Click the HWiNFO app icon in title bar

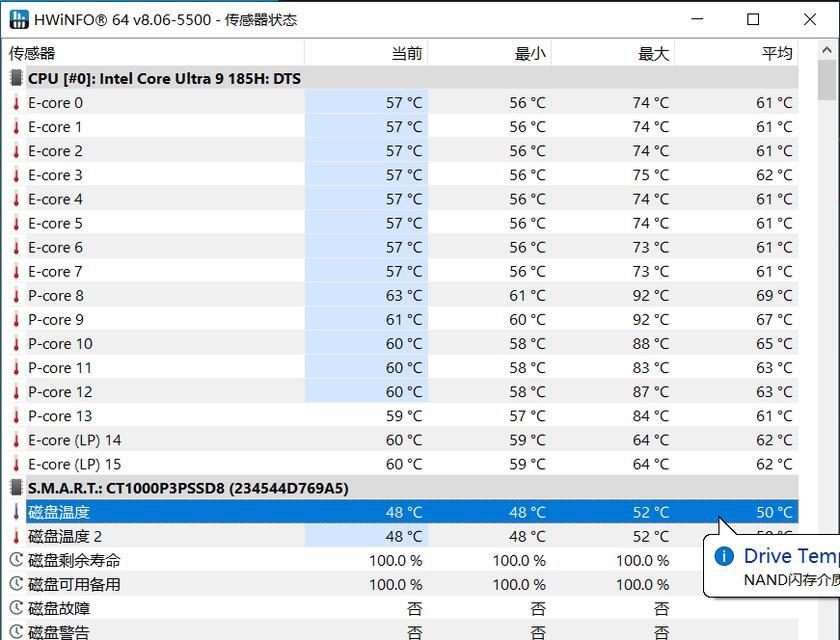[x=19, y=19]
